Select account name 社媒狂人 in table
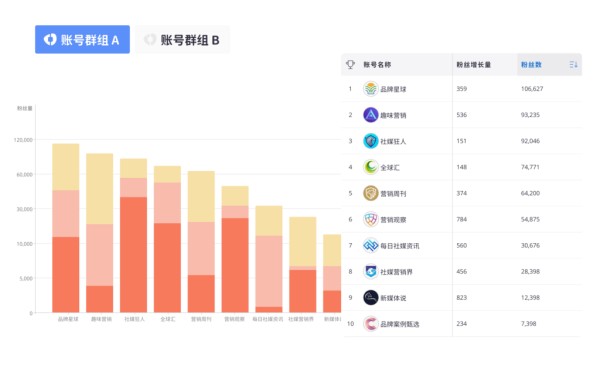 (x=393, y=141)
